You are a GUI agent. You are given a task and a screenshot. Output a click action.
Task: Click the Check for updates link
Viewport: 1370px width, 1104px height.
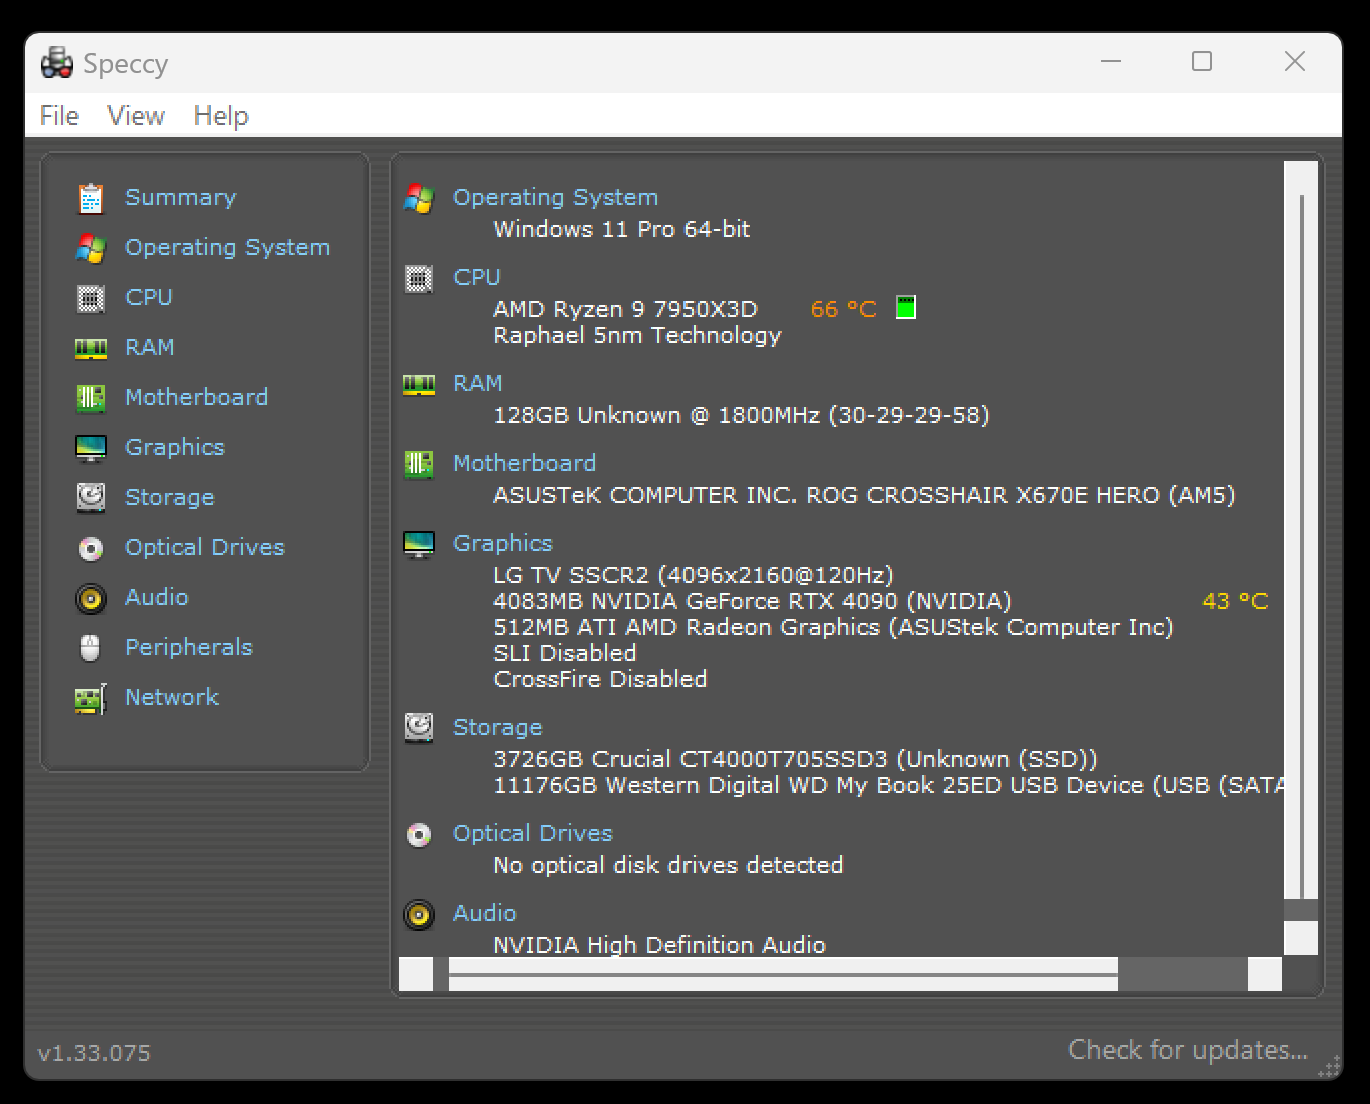(1188, 1050)
